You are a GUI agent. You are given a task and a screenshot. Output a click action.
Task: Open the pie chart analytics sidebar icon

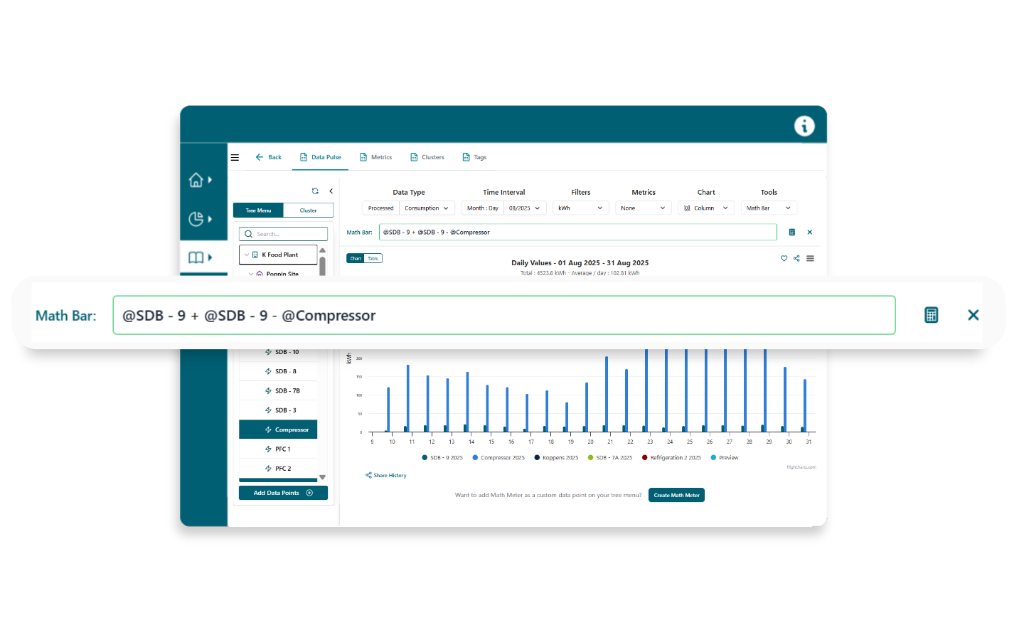(196, 219)
